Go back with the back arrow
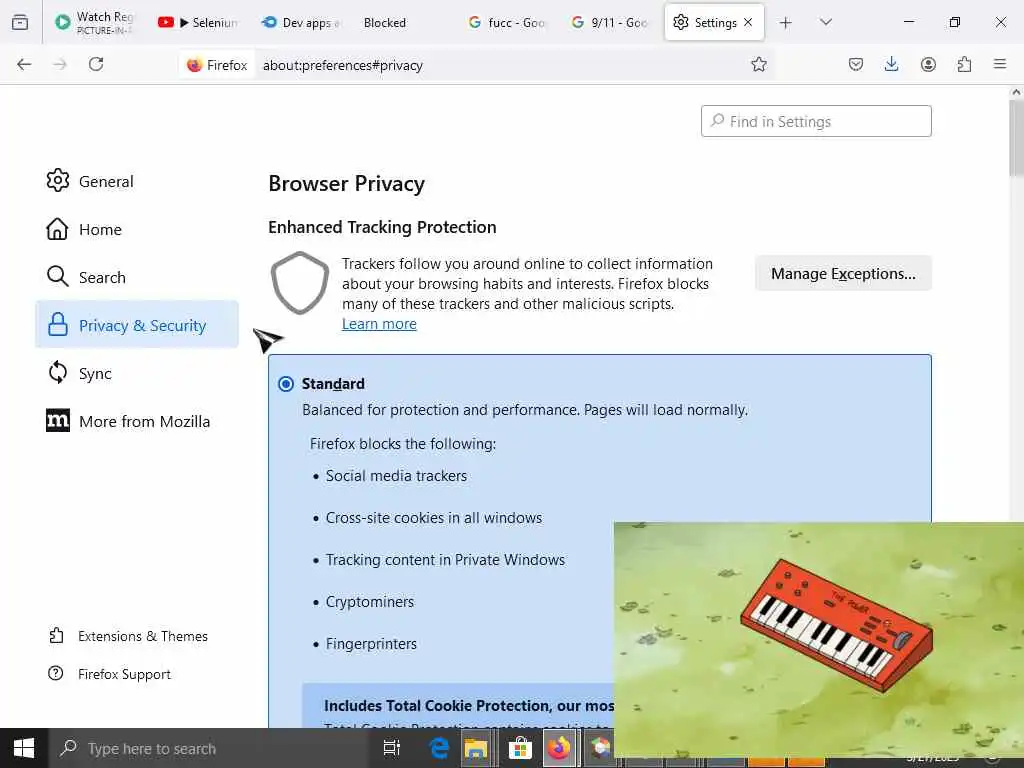1024x768 pixels. (x=24, y=64)
